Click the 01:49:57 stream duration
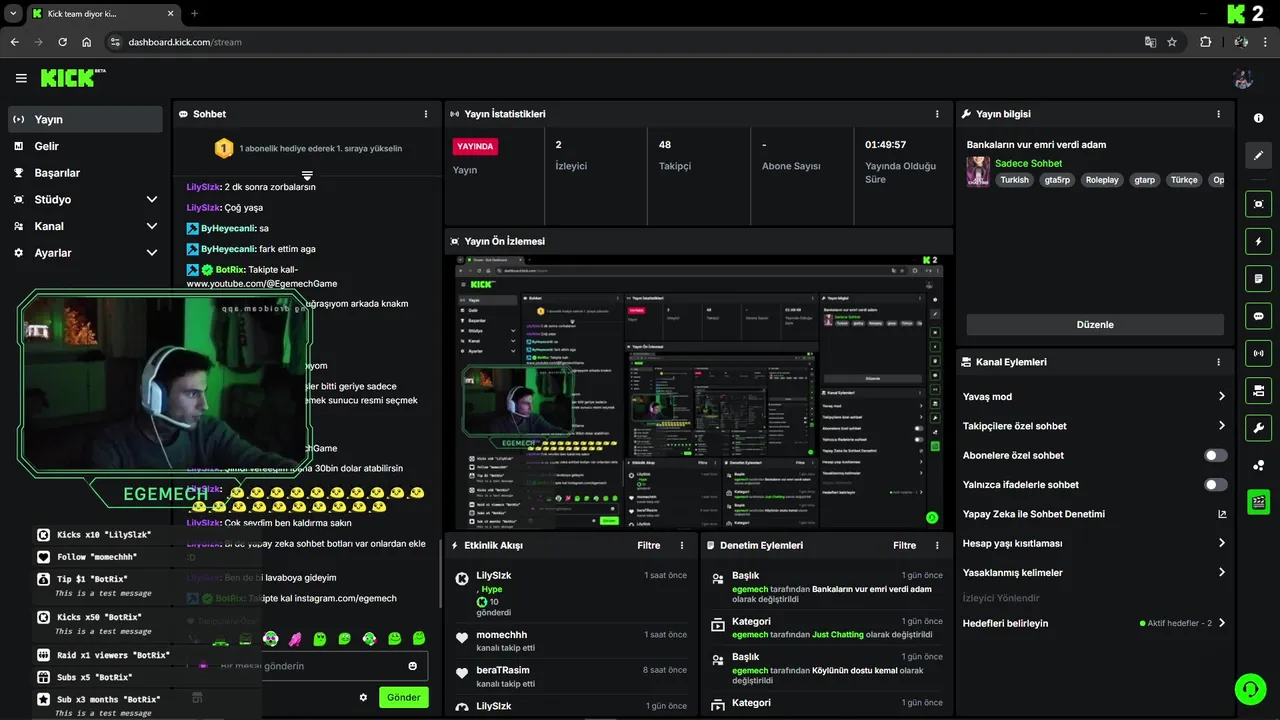1280x720 pixels. coord(885,145)
